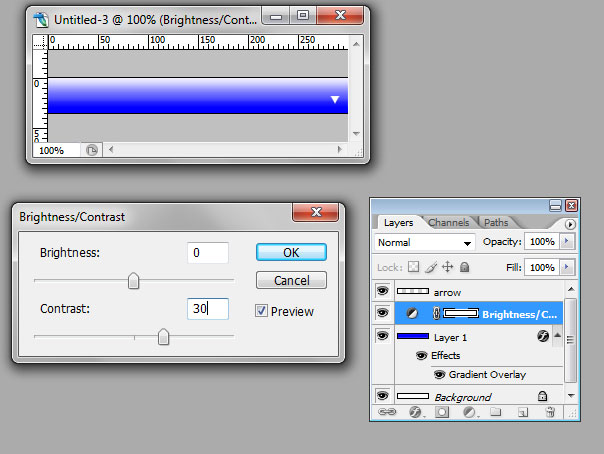
Task: Click the mask link chain on Brightness/Contrast layer
Action: tap(436, 313)
